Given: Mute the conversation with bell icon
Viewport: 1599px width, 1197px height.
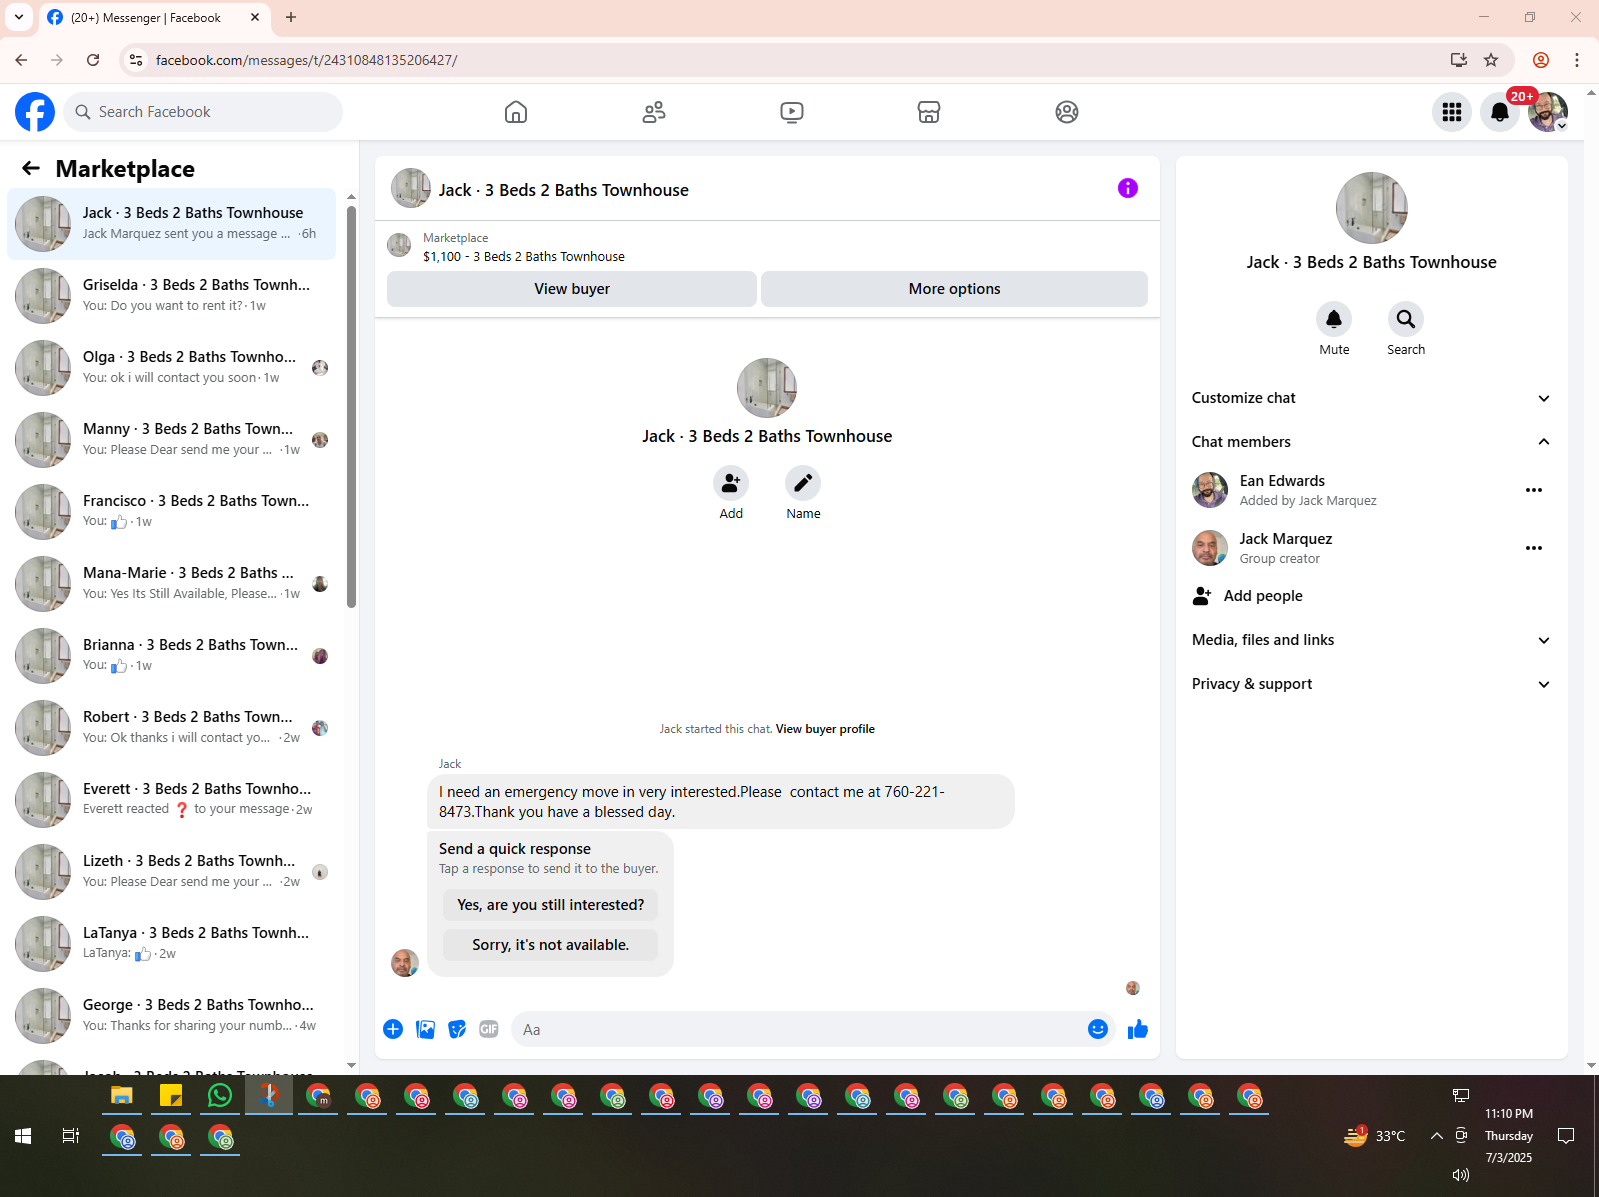Looking at the screenshot, I should tap(1334, 319).
